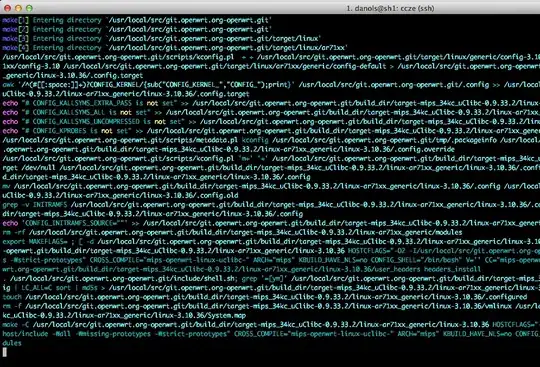Screen dimensions: 540x367
Task: Click the line ending in '.config.old'
Action: (120, 196)
